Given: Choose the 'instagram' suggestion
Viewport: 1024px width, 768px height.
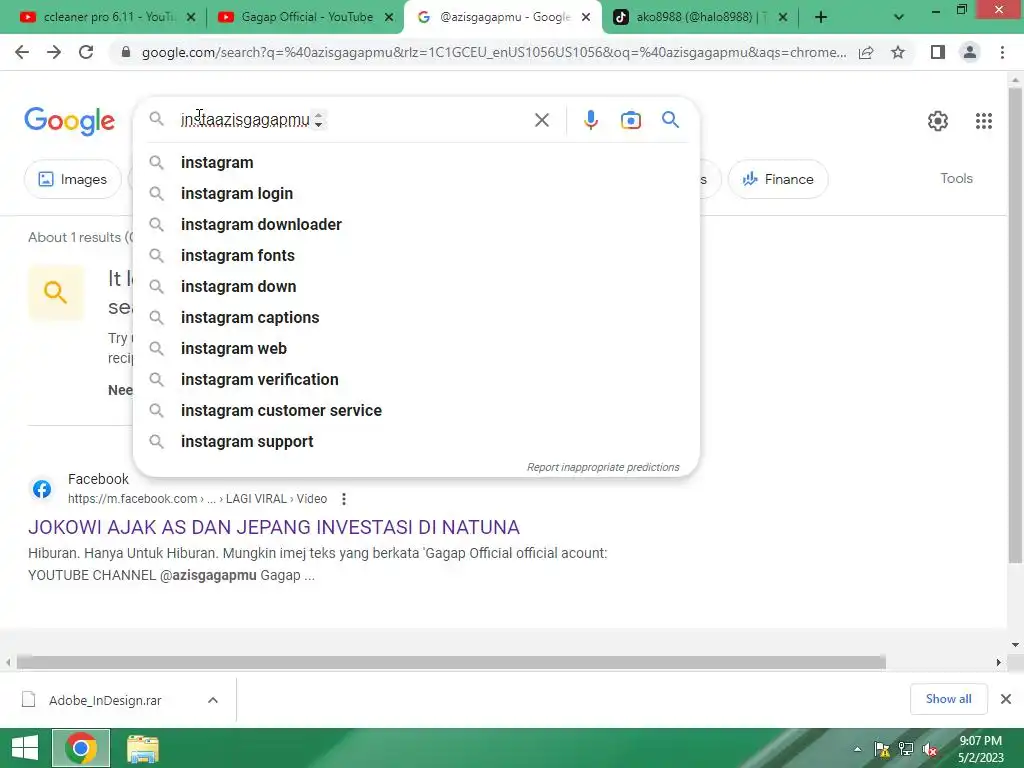Looking at the screenshot, I should [x=417, y=163].
